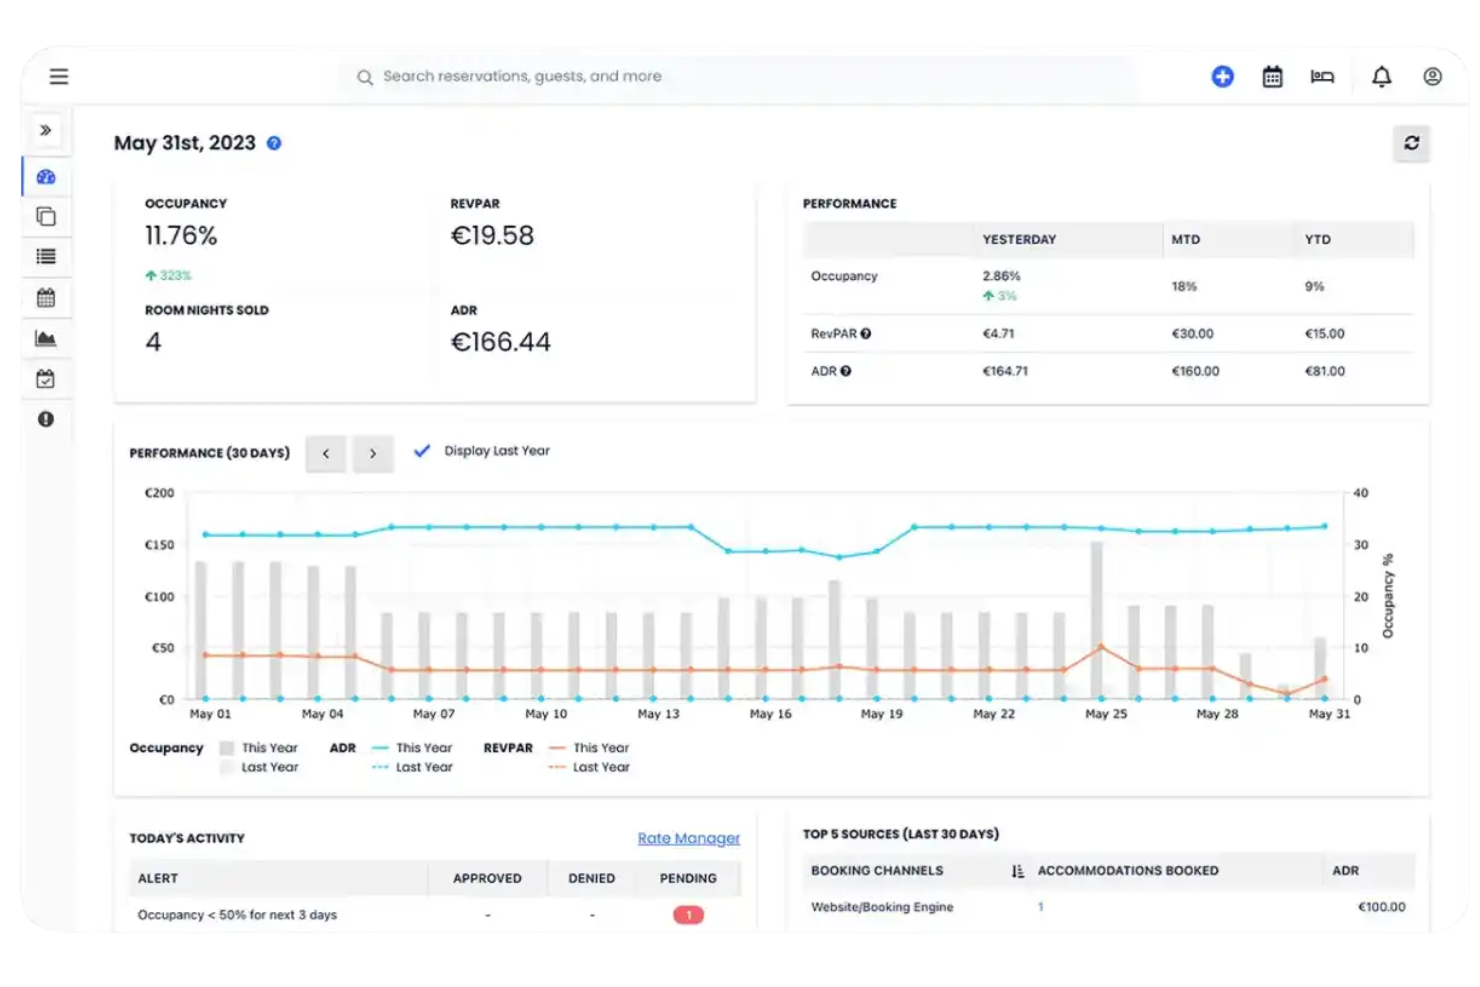Viewport: 1480px width, 987px height.
Task: Toggle REVPAR Last Year legend entry
Action: pyautogui.click(x=589, y=767)
